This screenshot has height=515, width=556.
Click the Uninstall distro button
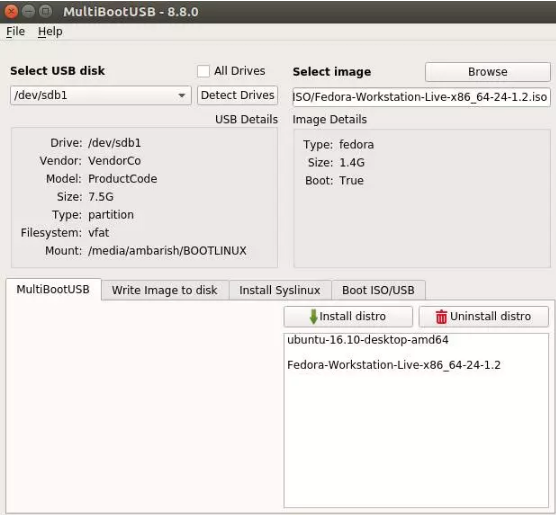[x=484, y=316]
